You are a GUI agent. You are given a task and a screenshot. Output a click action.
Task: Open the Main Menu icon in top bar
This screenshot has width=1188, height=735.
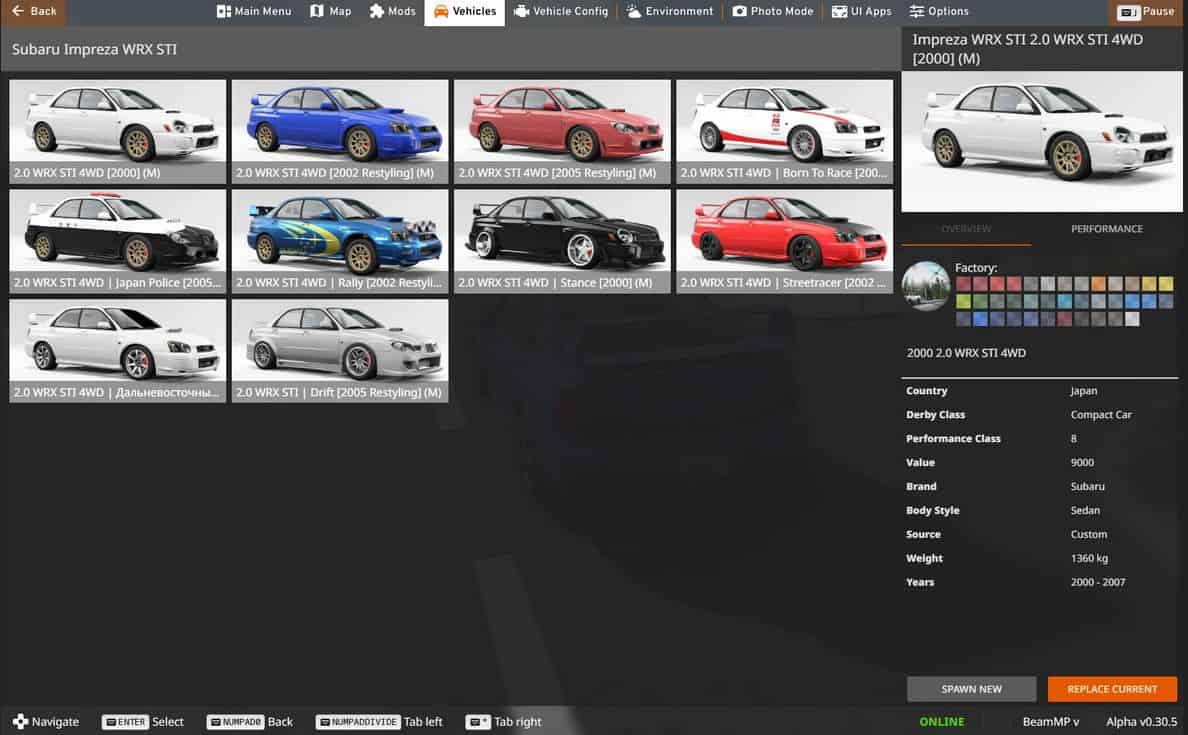(x=224, y=11)
